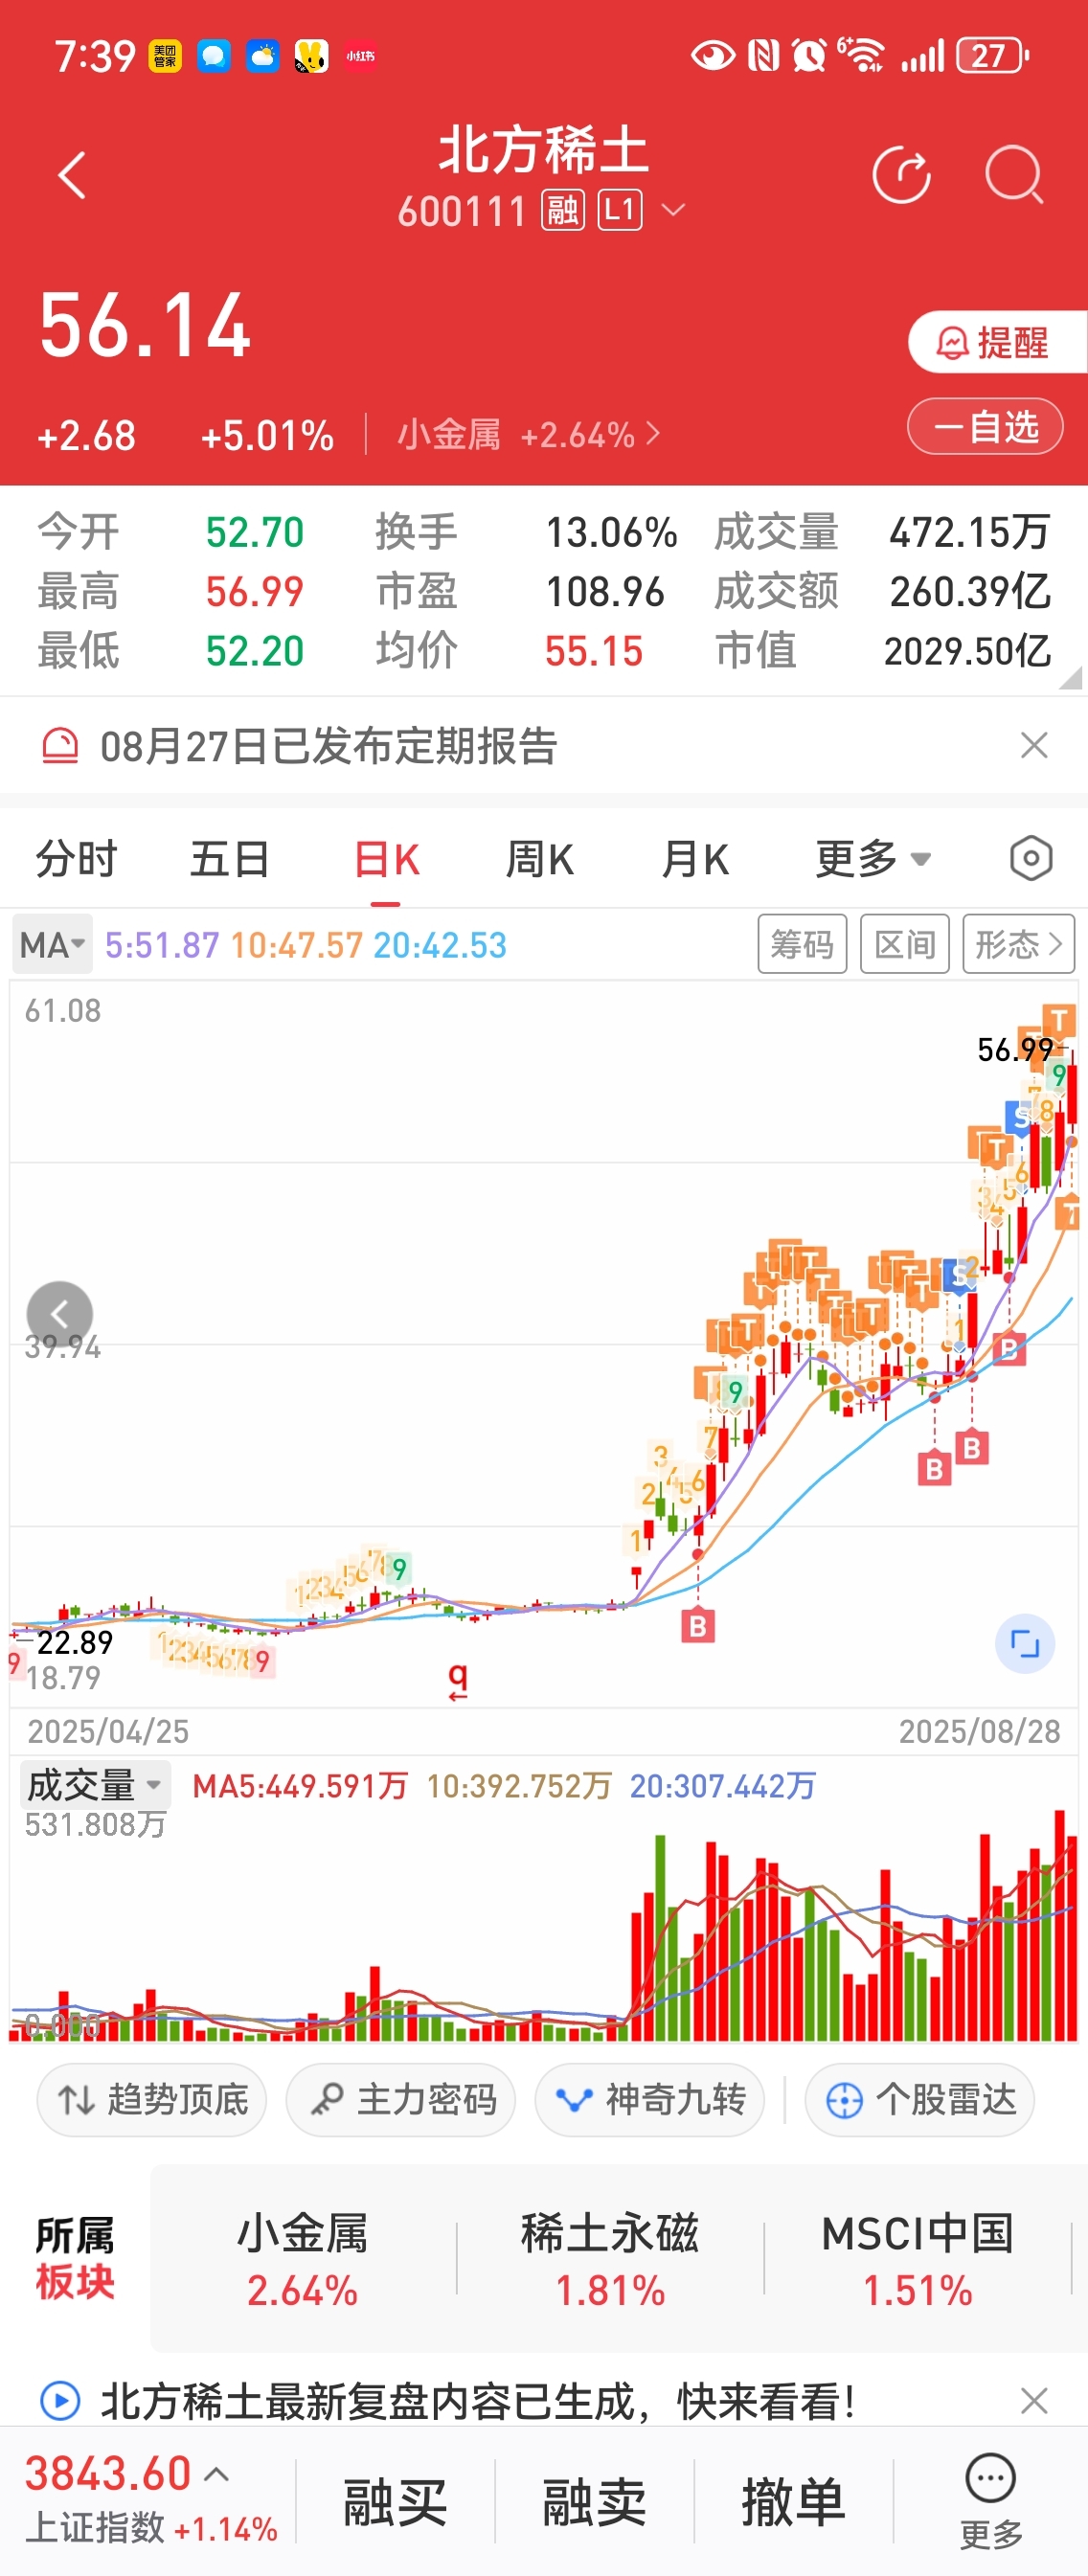1088x2576 pixels.
Task: Play the 北方稀土最新复盘 review
Action: pos(59,2400)
